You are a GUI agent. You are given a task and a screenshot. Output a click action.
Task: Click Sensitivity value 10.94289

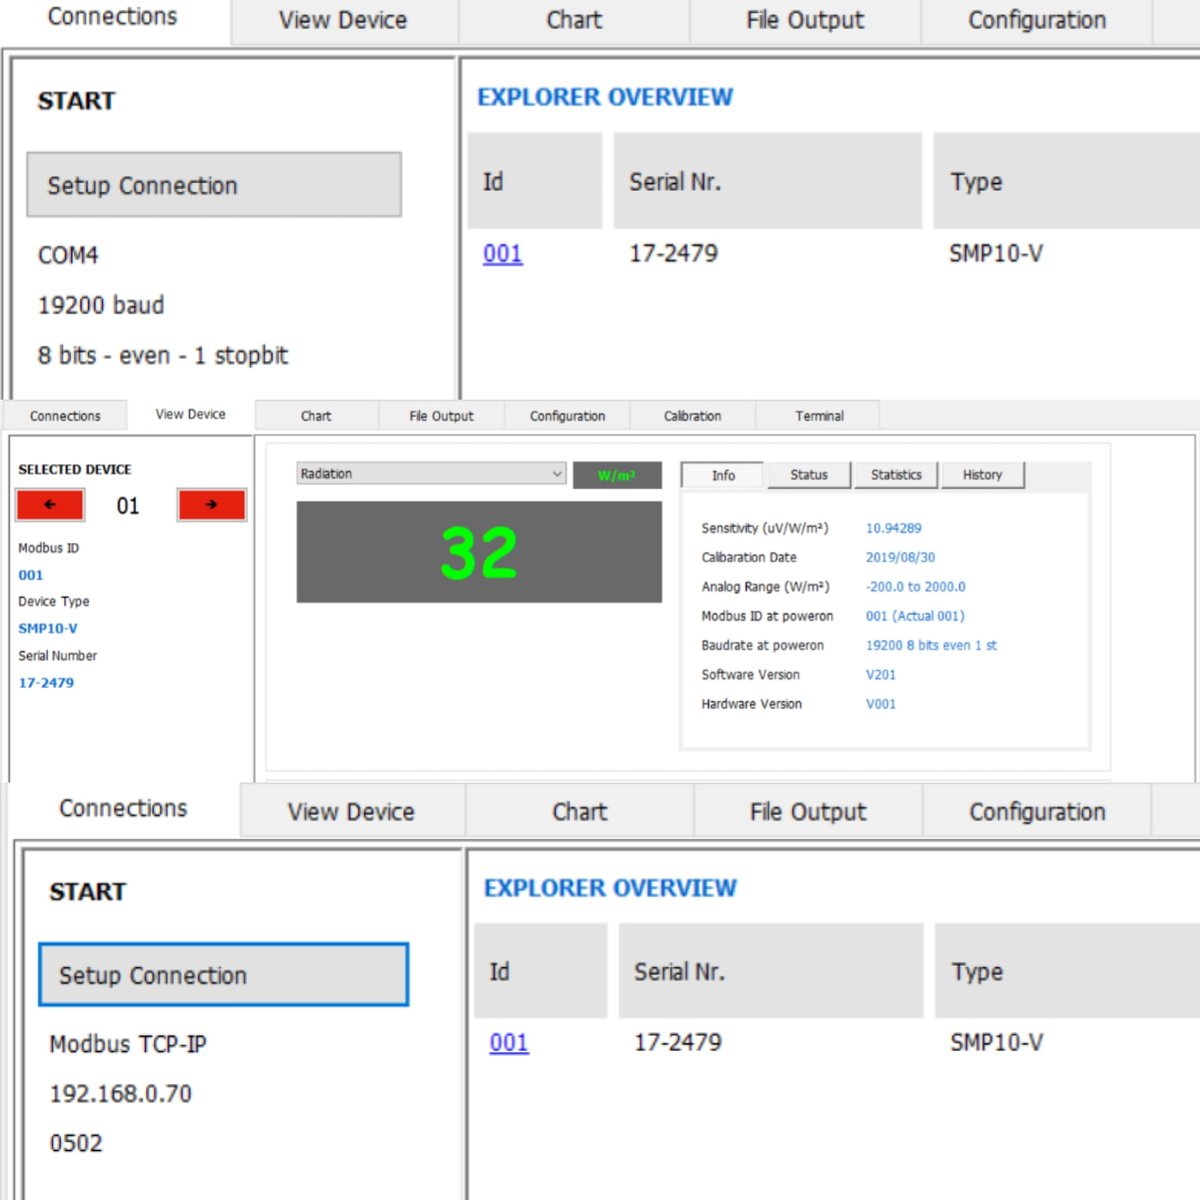tap(894, 528)
